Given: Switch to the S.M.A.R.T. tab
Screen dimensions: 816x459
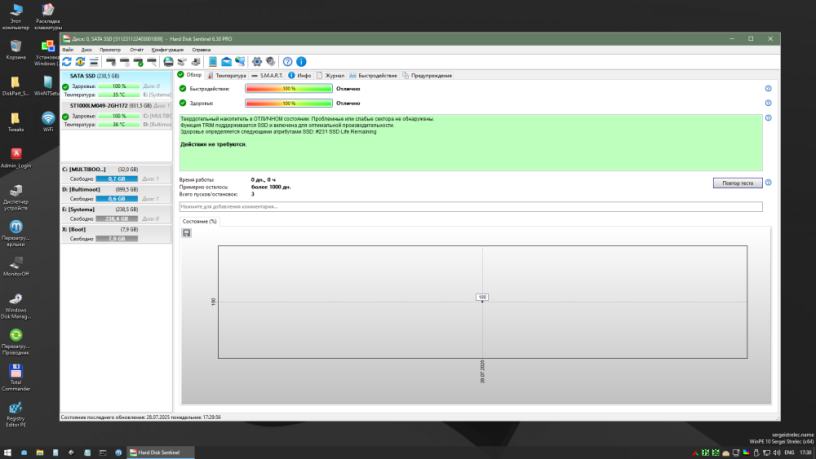Looking at the screenshot, I should [267, 75].
